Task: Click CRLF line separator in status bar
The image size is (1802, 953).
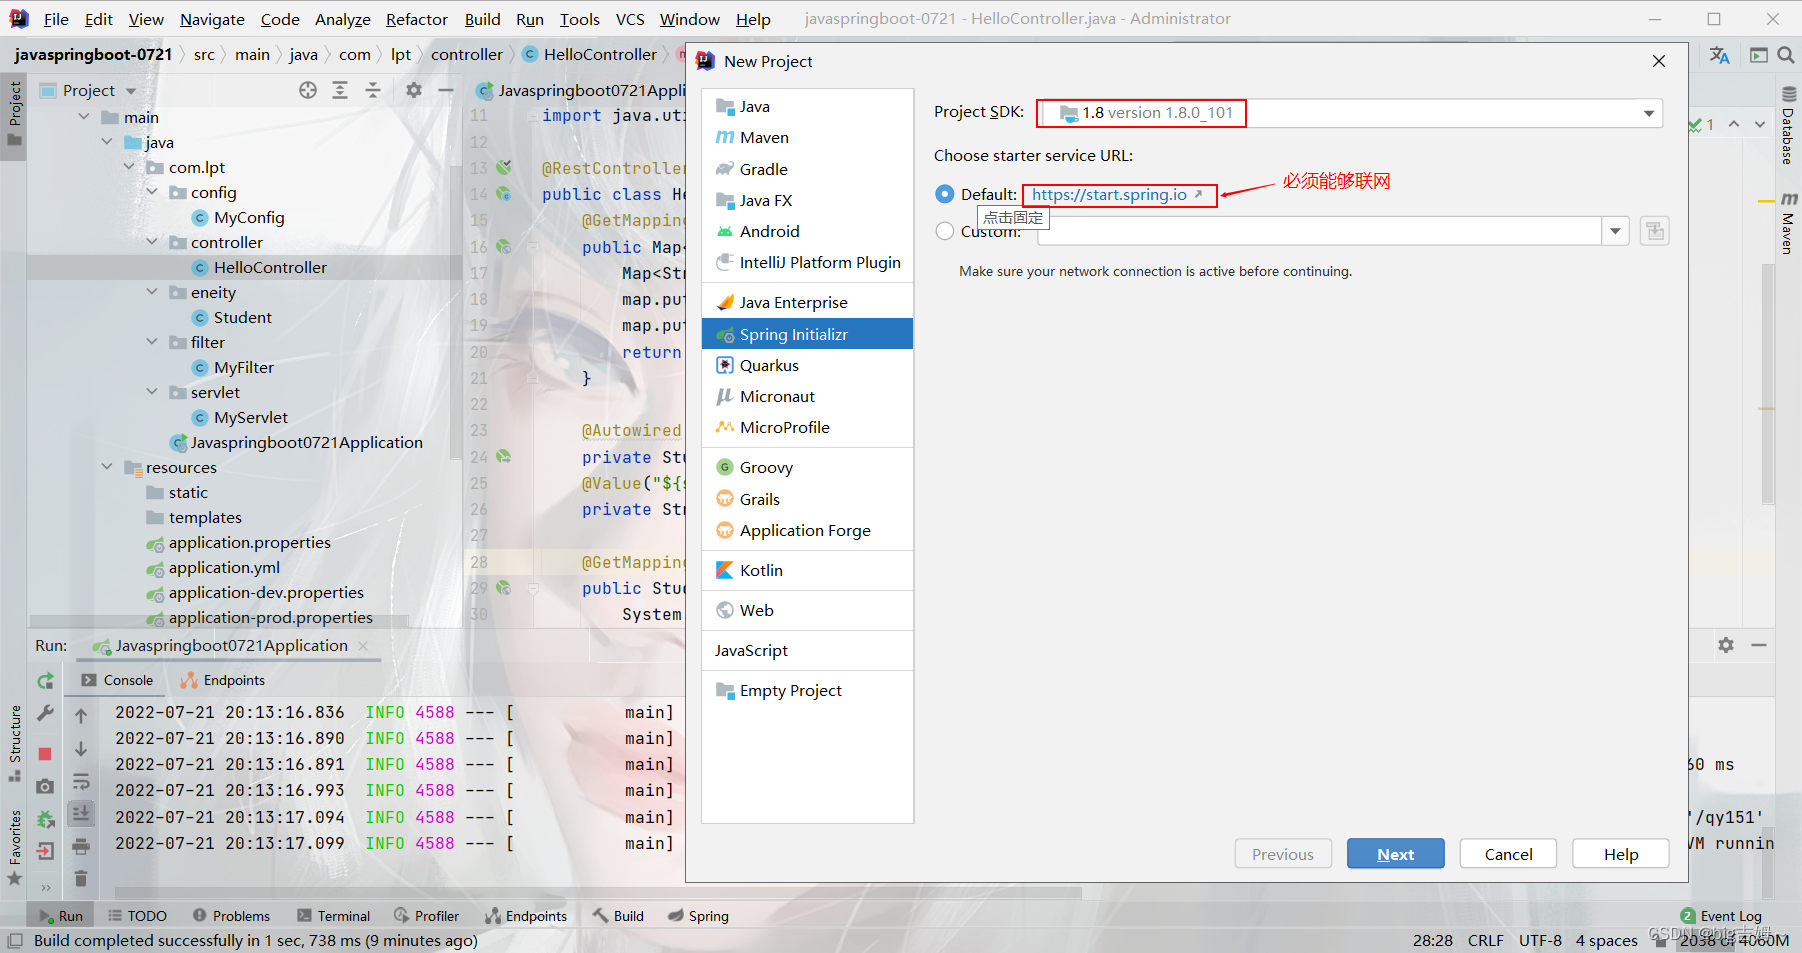Action: 1485,940
